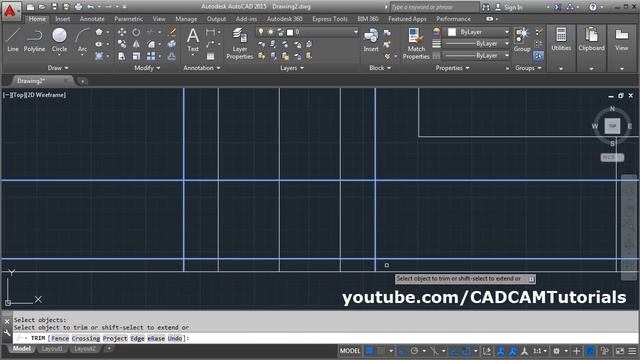Open the Express Tools ribbon tab

(x=329, y=19)
